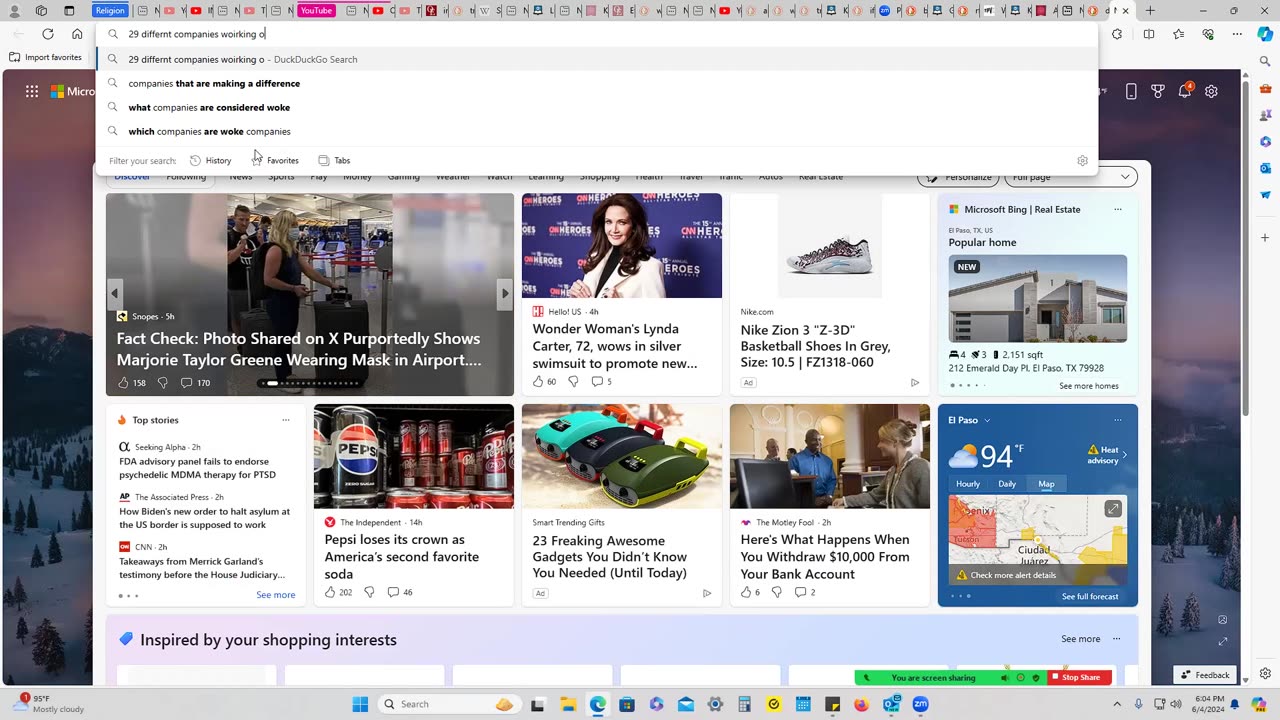Screen dimensions: 1280x720
Task: Open search suggestions settings gear
Action: pyautogui.click(x=1082, y=160)
